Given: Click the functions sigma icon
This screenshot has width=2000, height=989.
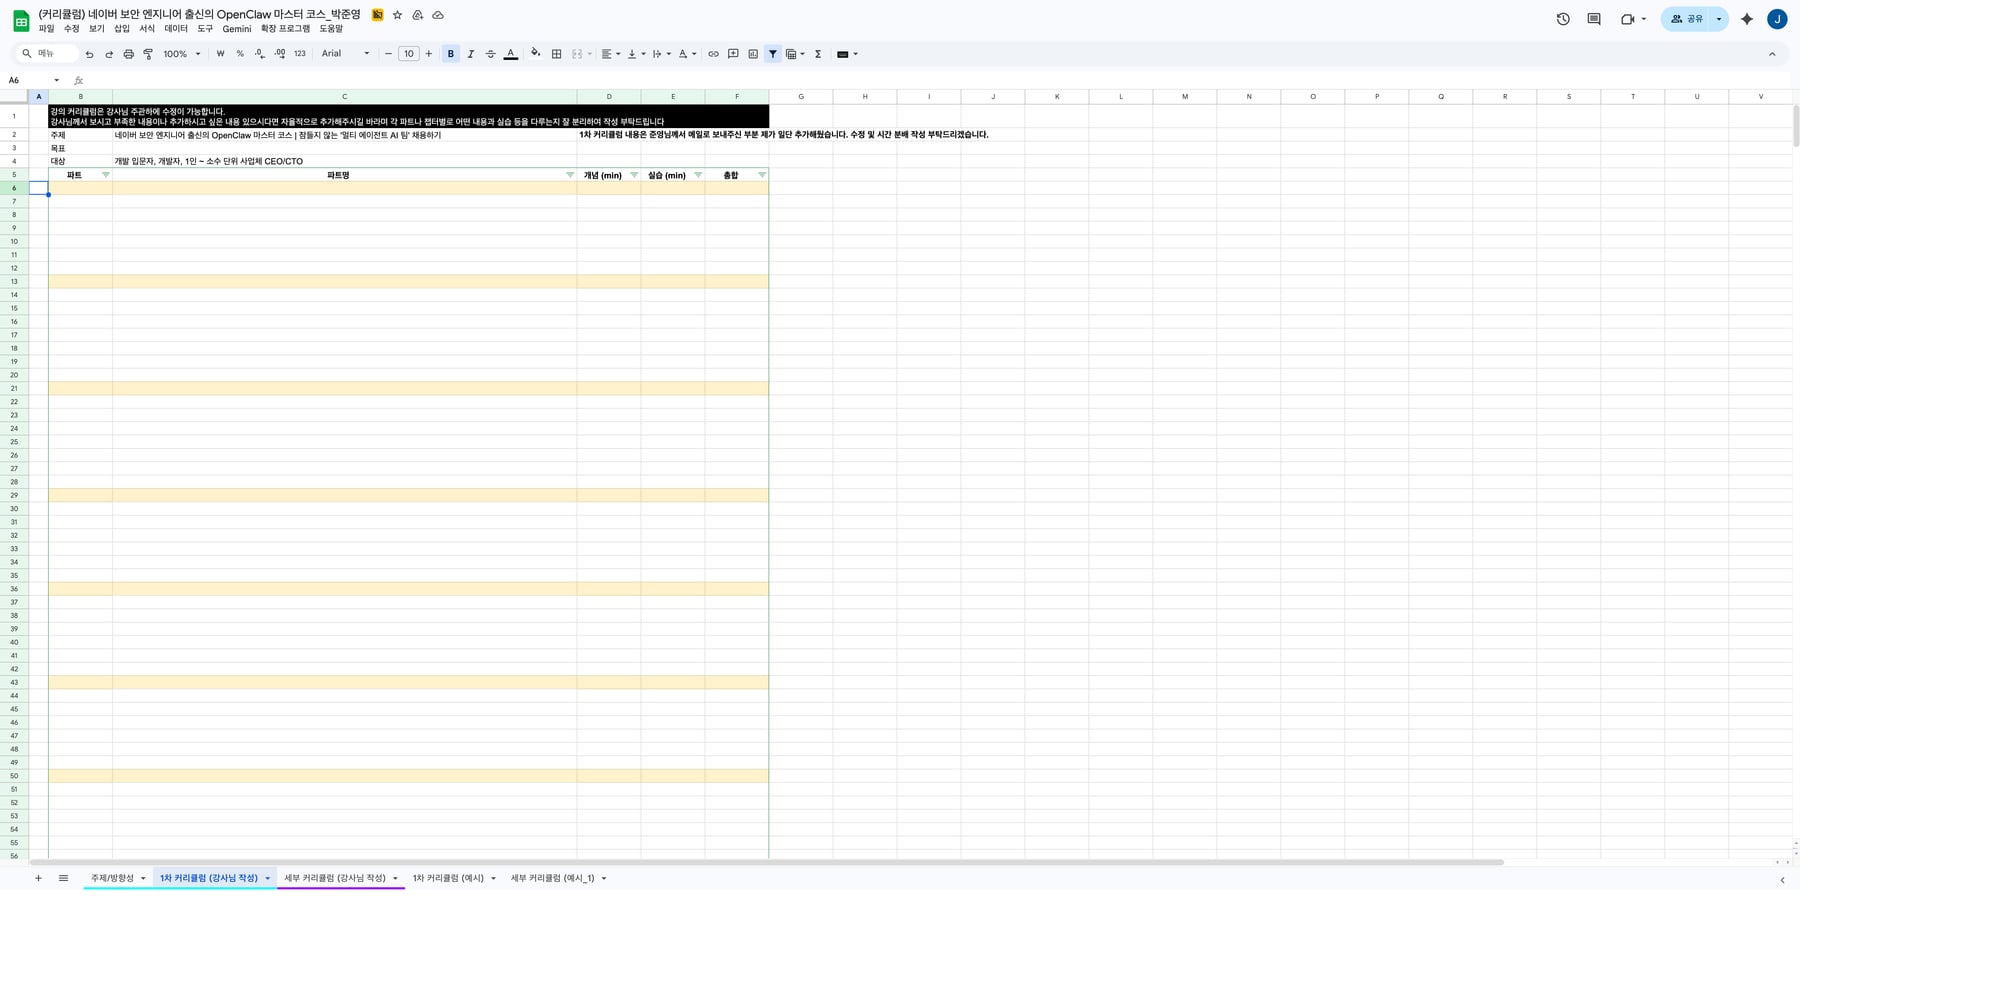Looking at the screenshot, I should (818, 54).
